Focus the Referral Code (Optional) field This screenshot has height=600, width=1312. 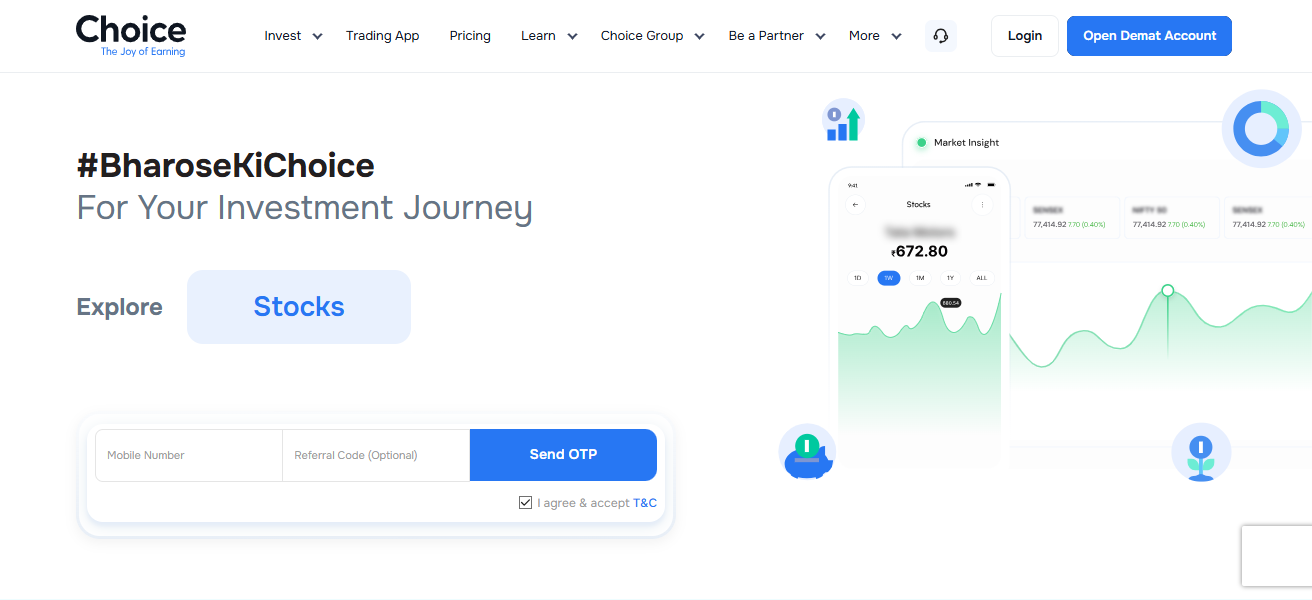(376, 455)
